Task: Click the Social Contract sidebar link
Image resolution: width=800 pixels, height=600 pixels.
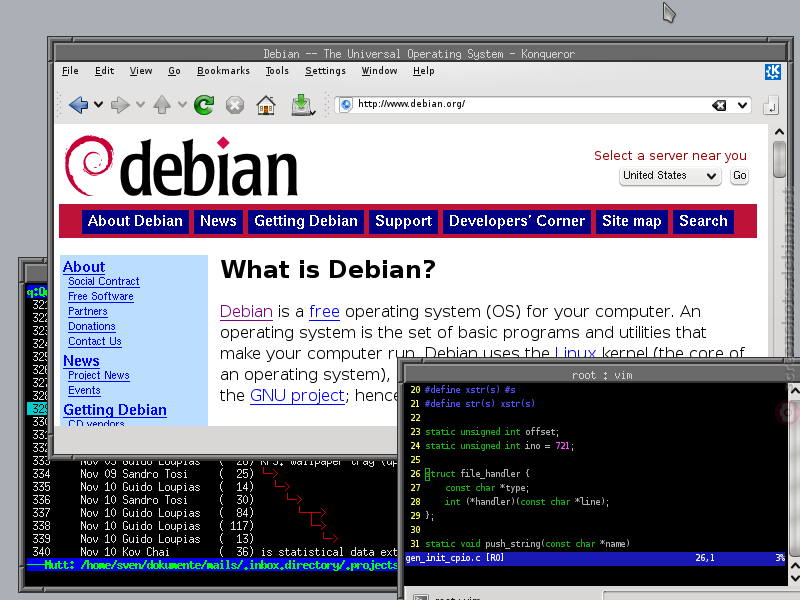Action: [104, 282]
